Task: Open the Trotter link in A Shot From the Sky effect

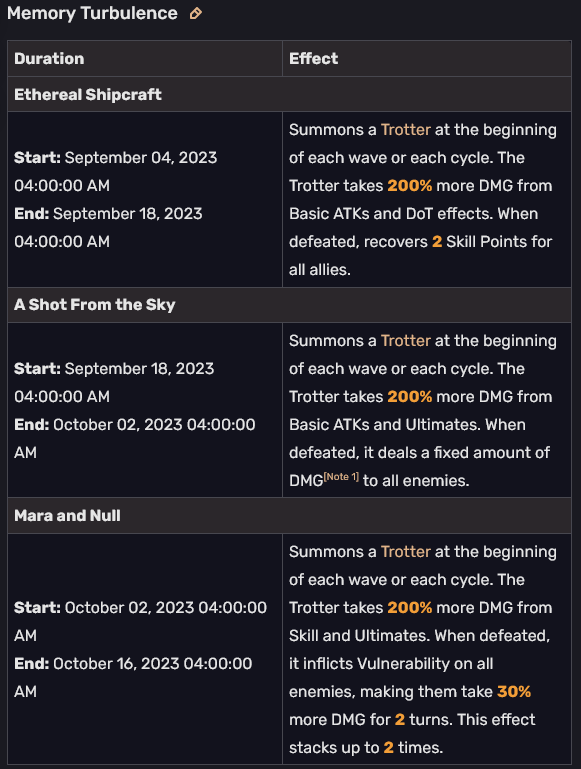Action: tap(405, 341)
